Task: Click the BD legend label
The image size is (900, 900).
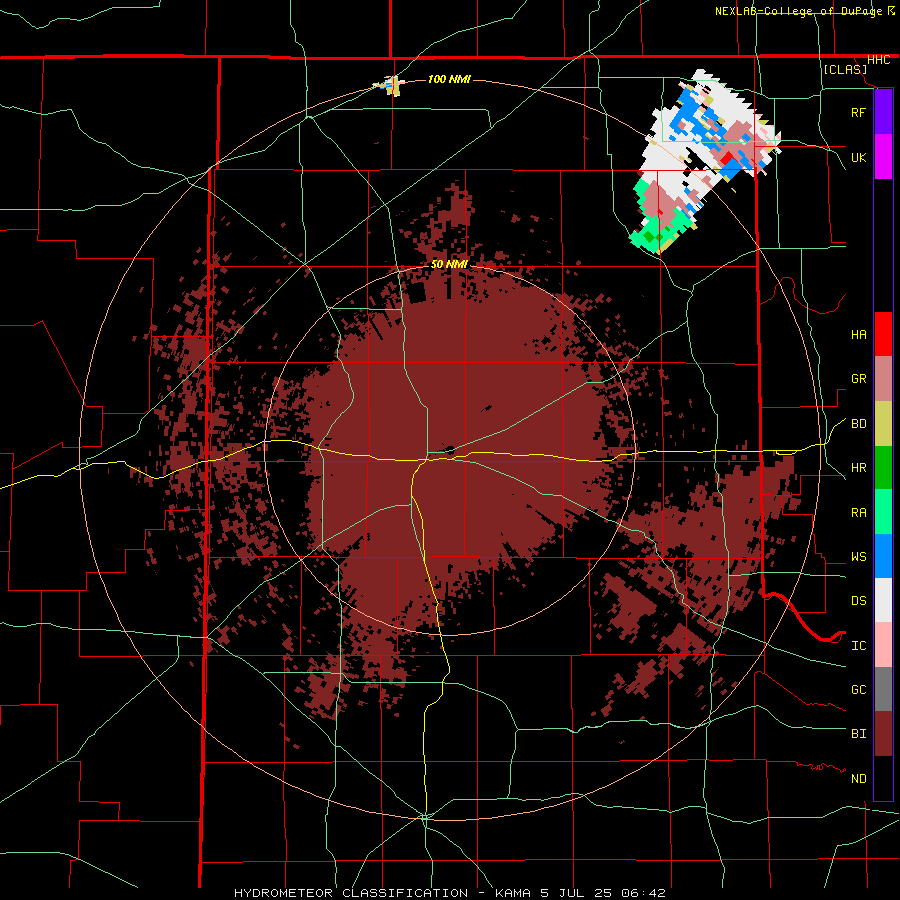Action: tap(858, 424)
